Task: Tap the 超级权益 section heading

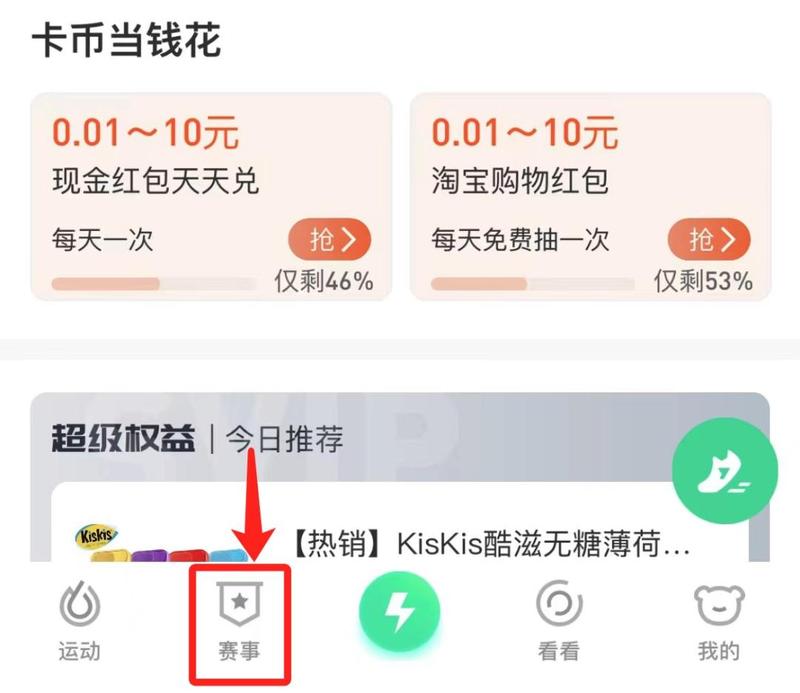Action: [x=123, y=439]
